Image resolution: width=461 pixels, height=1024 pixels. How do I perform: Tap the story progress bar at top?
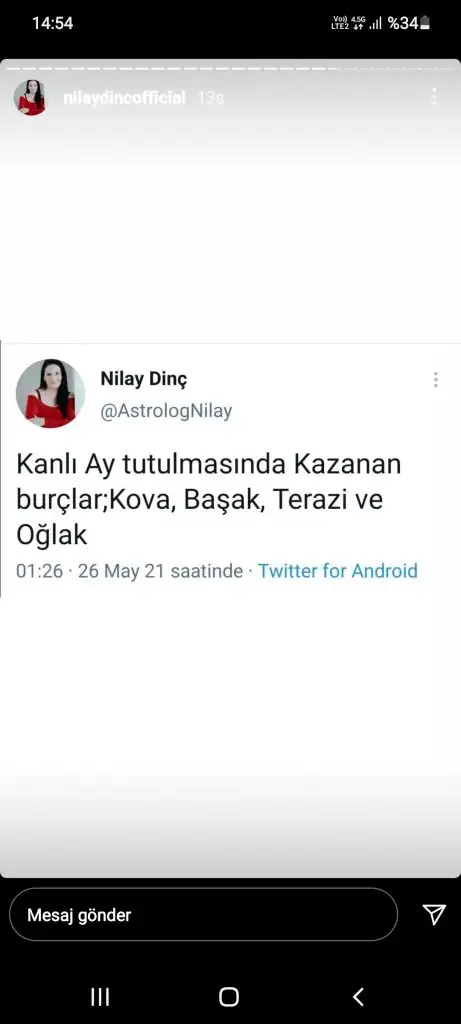coord(230,67)
